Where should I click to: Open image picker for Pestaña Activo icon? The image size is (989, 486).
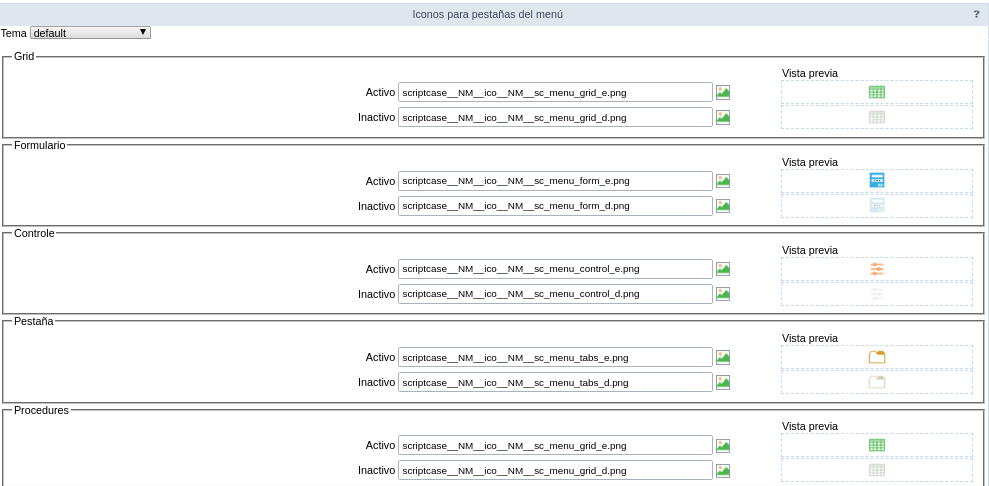723,357
